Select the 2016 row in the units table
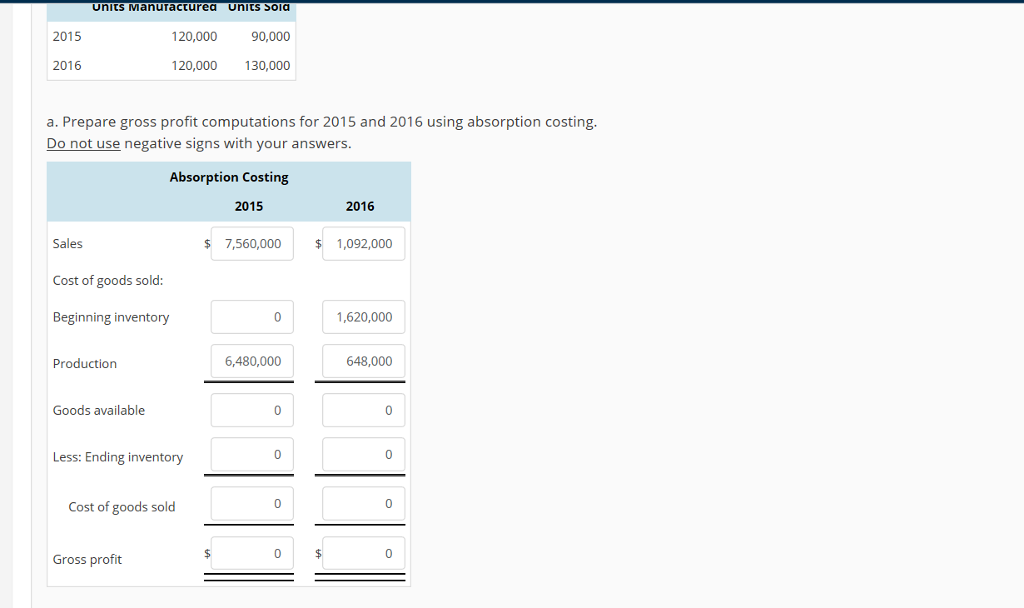Image resolution: width=1024 pixels, height=608 pixels. tap(170, 65)
